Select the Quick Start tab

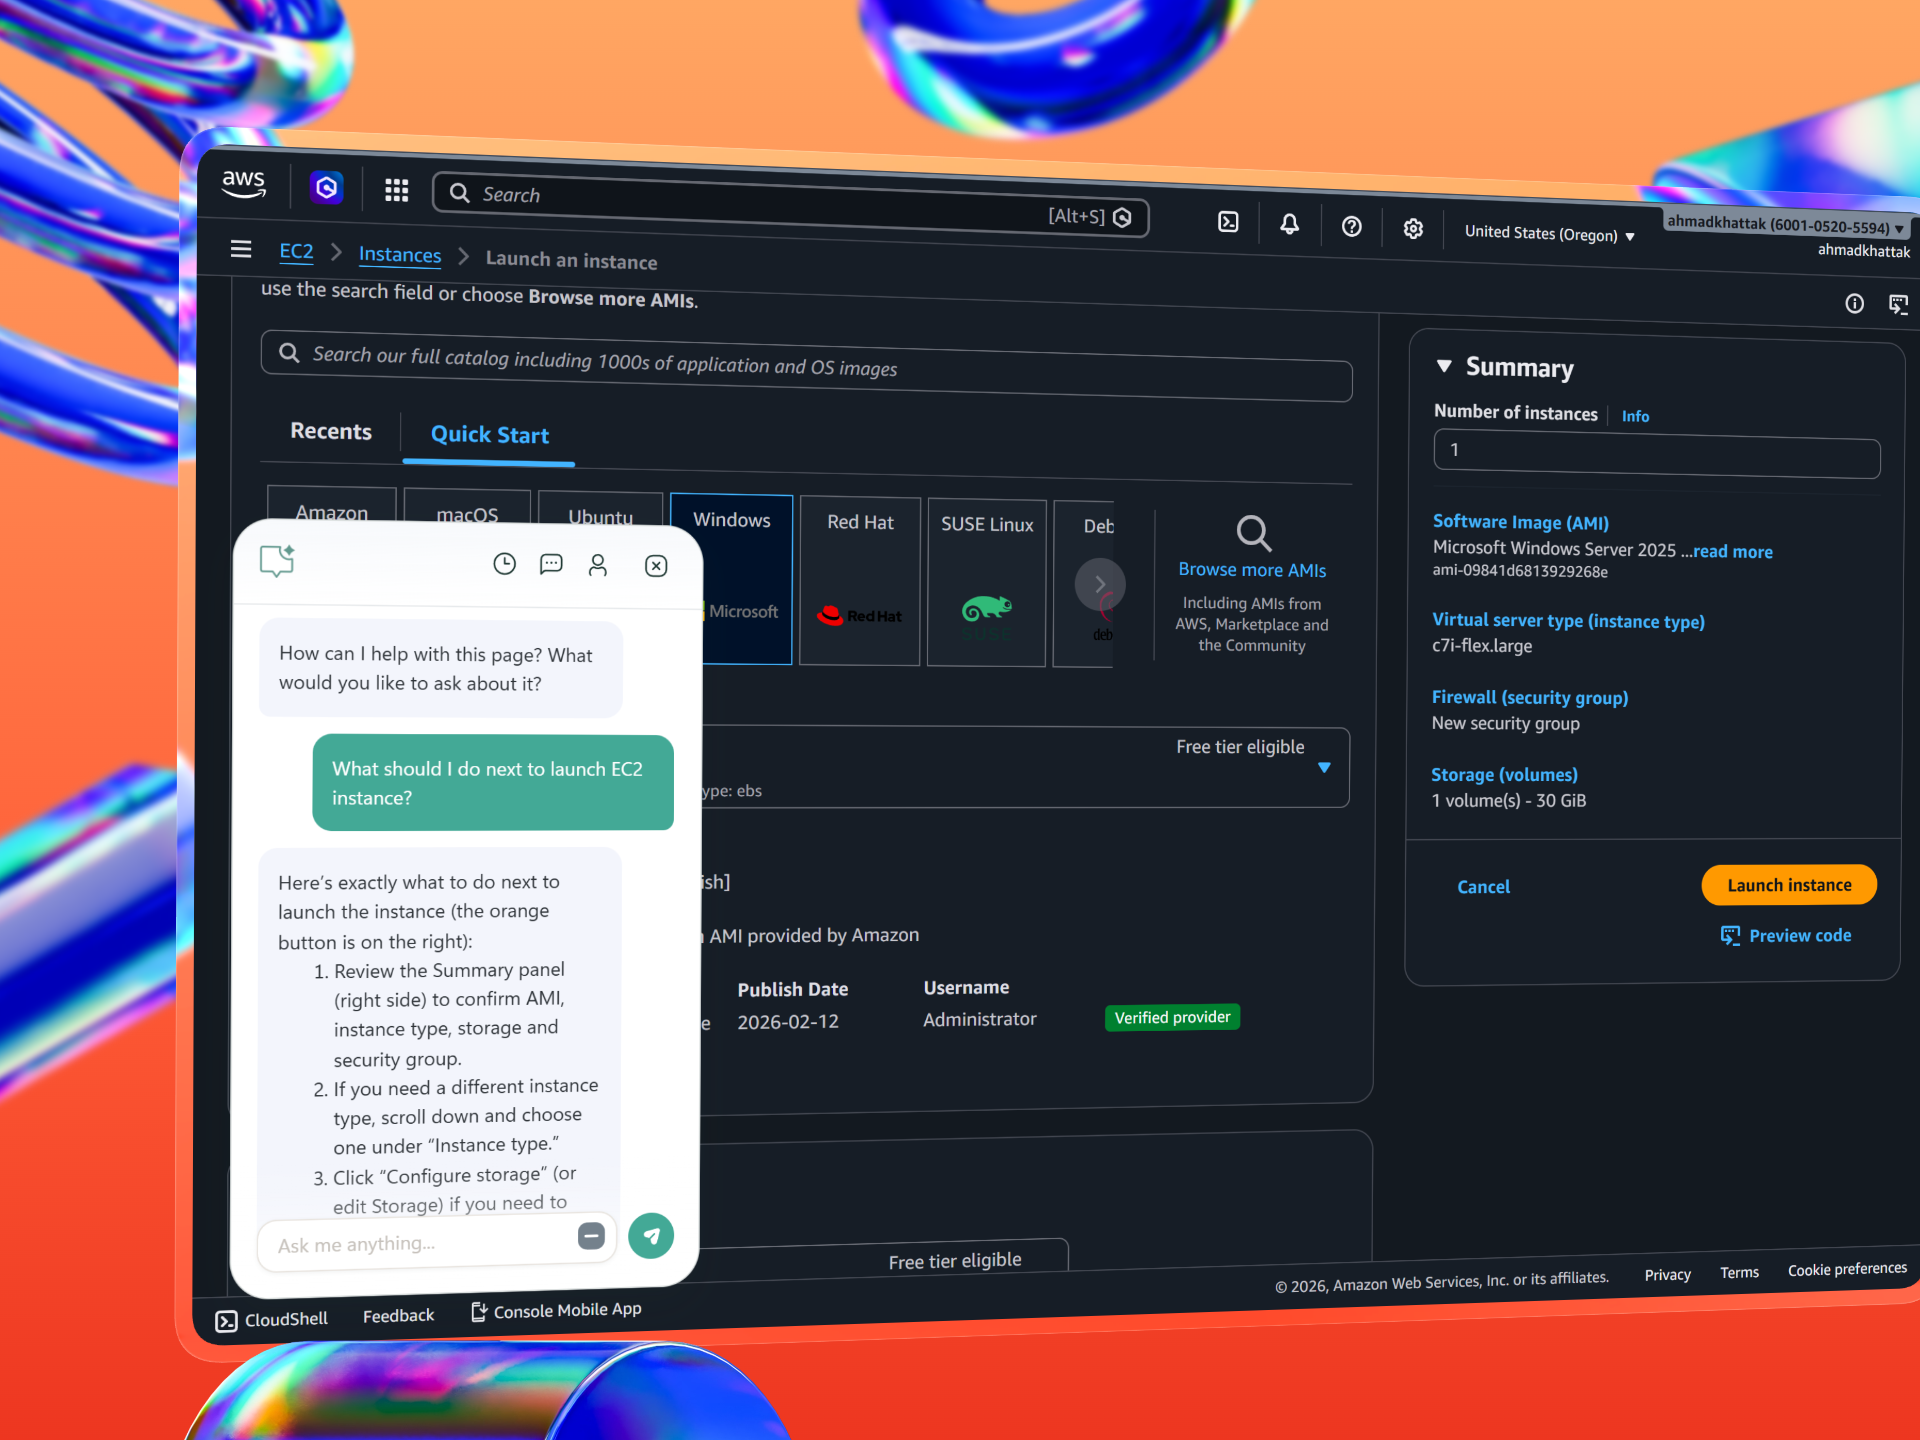click(x=489, y=435)
